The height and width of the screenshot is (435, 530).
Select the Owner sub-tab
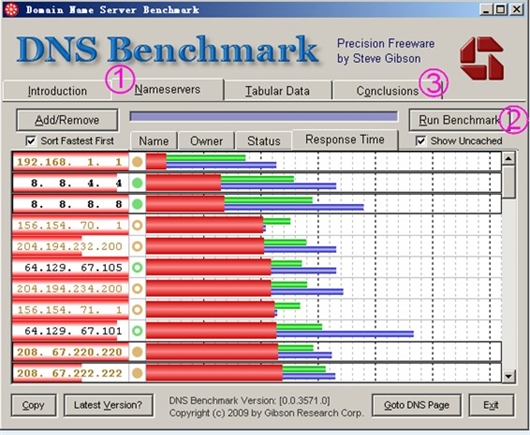click(206, 141)
